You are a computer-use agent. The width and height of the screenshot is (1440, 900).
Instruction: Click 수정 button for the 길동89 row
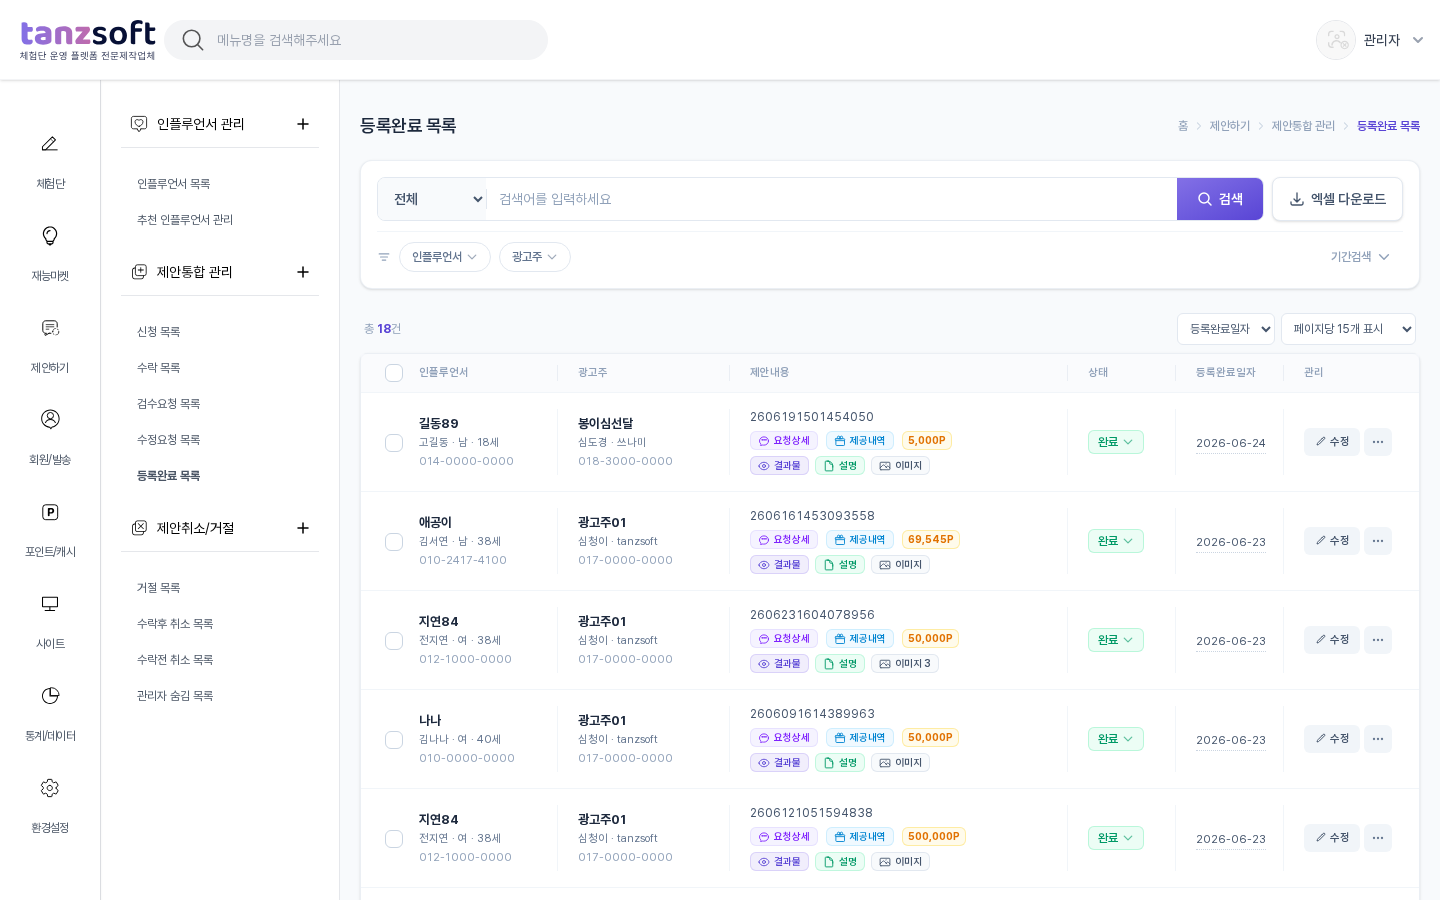pos(1332,442)
